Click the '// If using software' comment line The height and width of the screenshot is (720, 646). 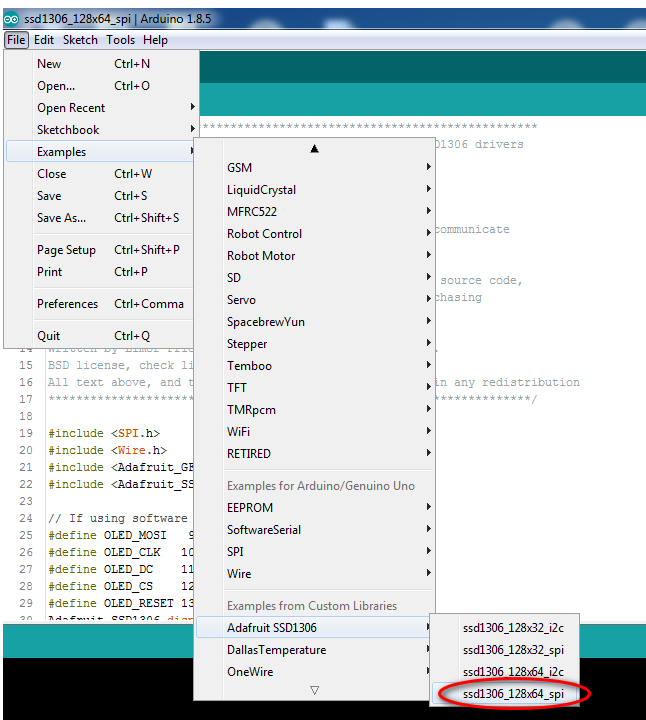pyautogui.click(x=118, y=518)
